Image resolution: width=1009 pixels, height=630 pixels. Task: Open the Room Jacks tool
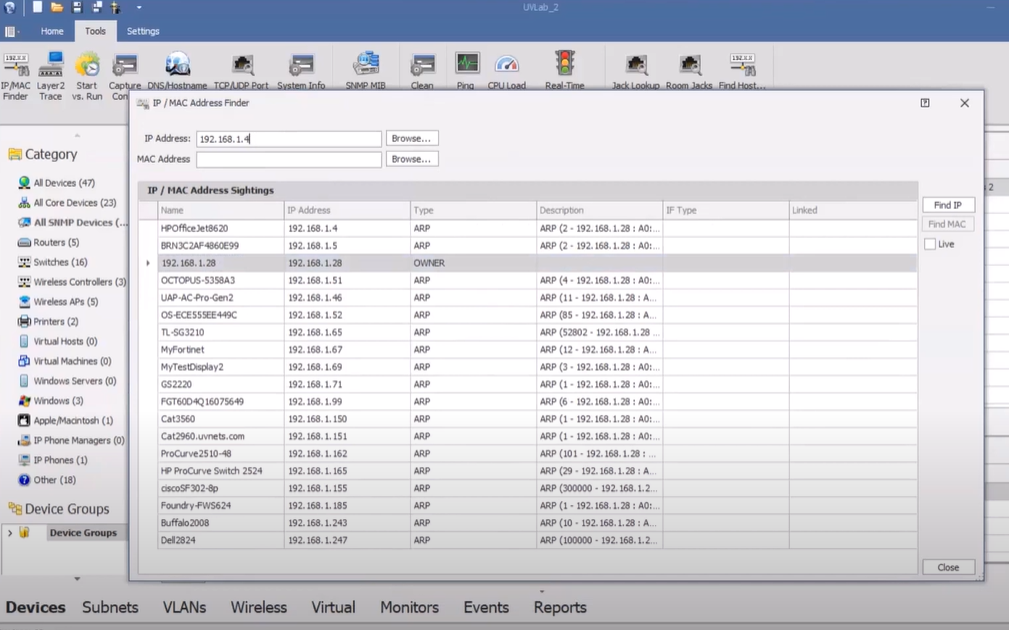tap(689, 71)
